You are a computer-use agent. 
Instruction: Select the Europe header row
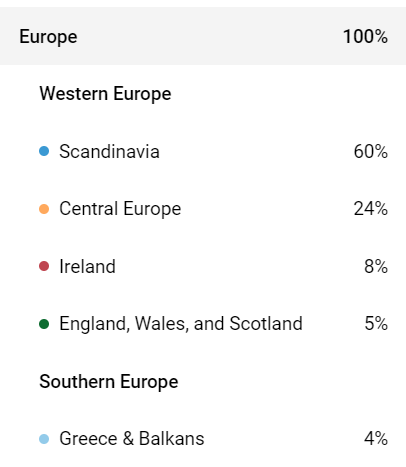tap(203, 36)
